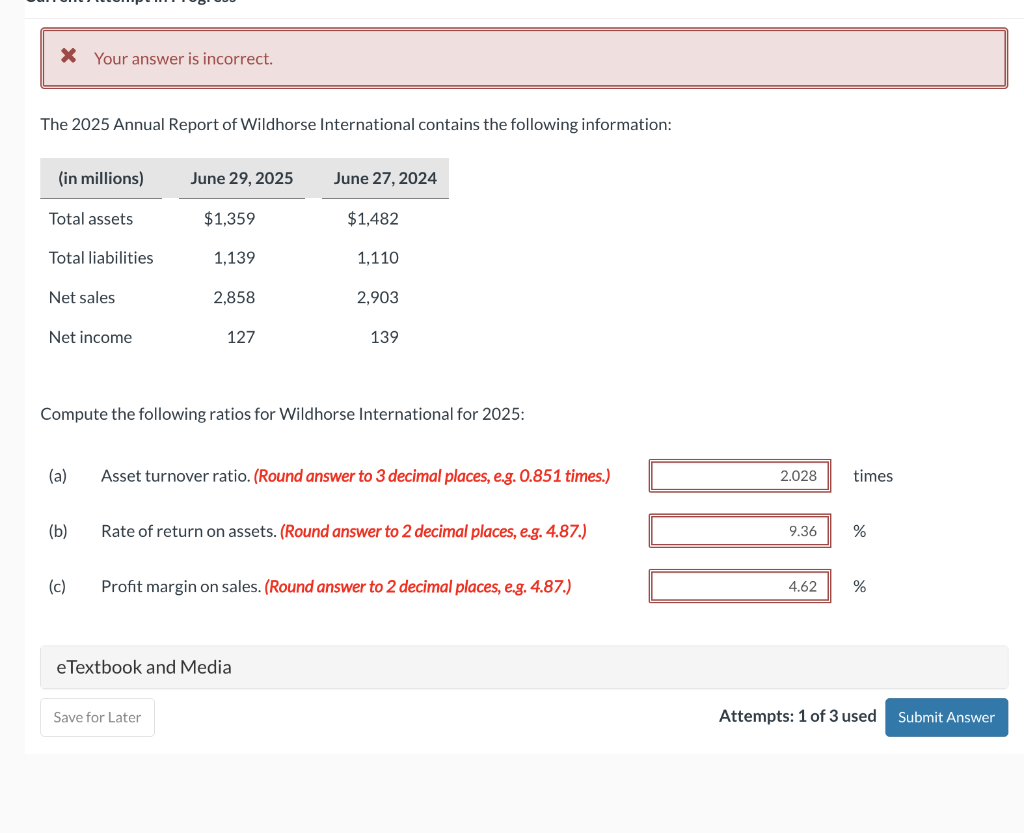
Task: Click the $1,359 total assets value
Action: coord(229,219)
